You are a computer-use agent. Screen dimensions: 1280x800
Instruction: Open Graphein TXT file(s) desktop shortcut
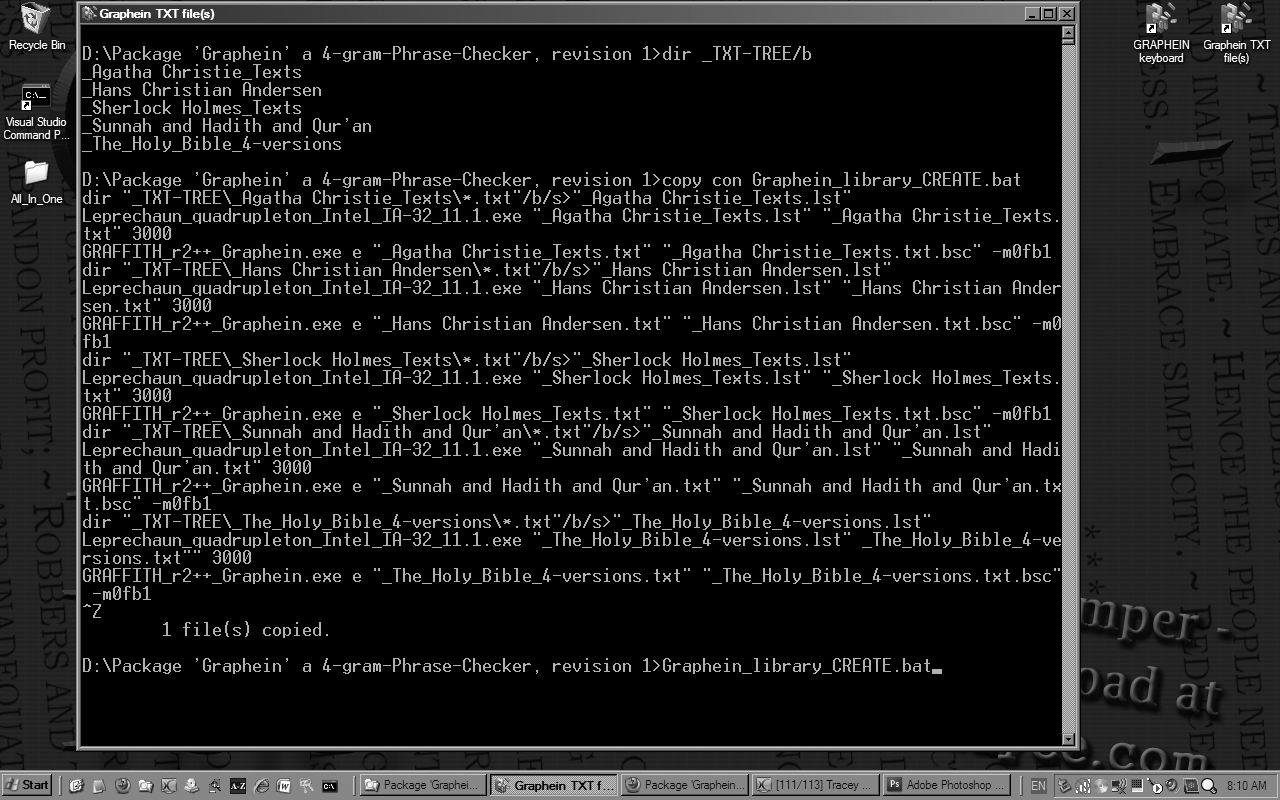click(1237, 33)
